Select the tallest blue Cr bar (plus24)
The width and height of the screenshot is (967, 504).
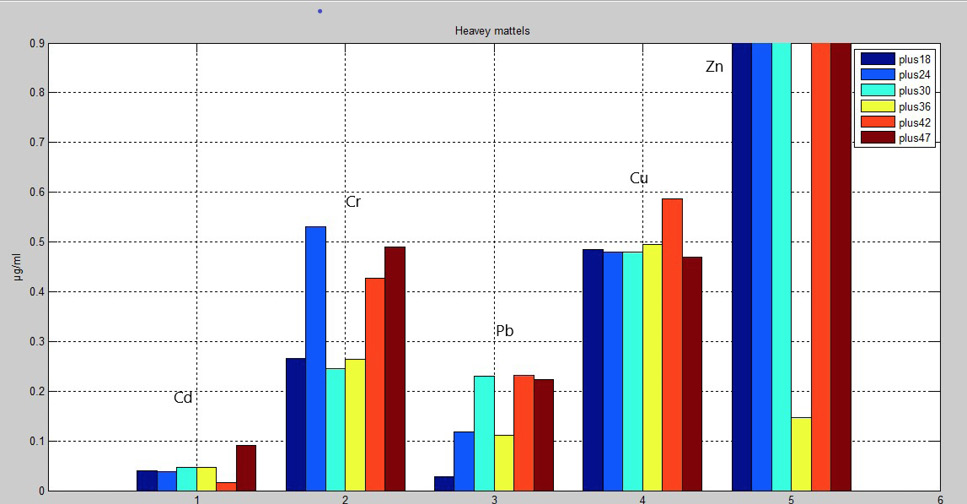pyautogui.click(x=316, y=359)
